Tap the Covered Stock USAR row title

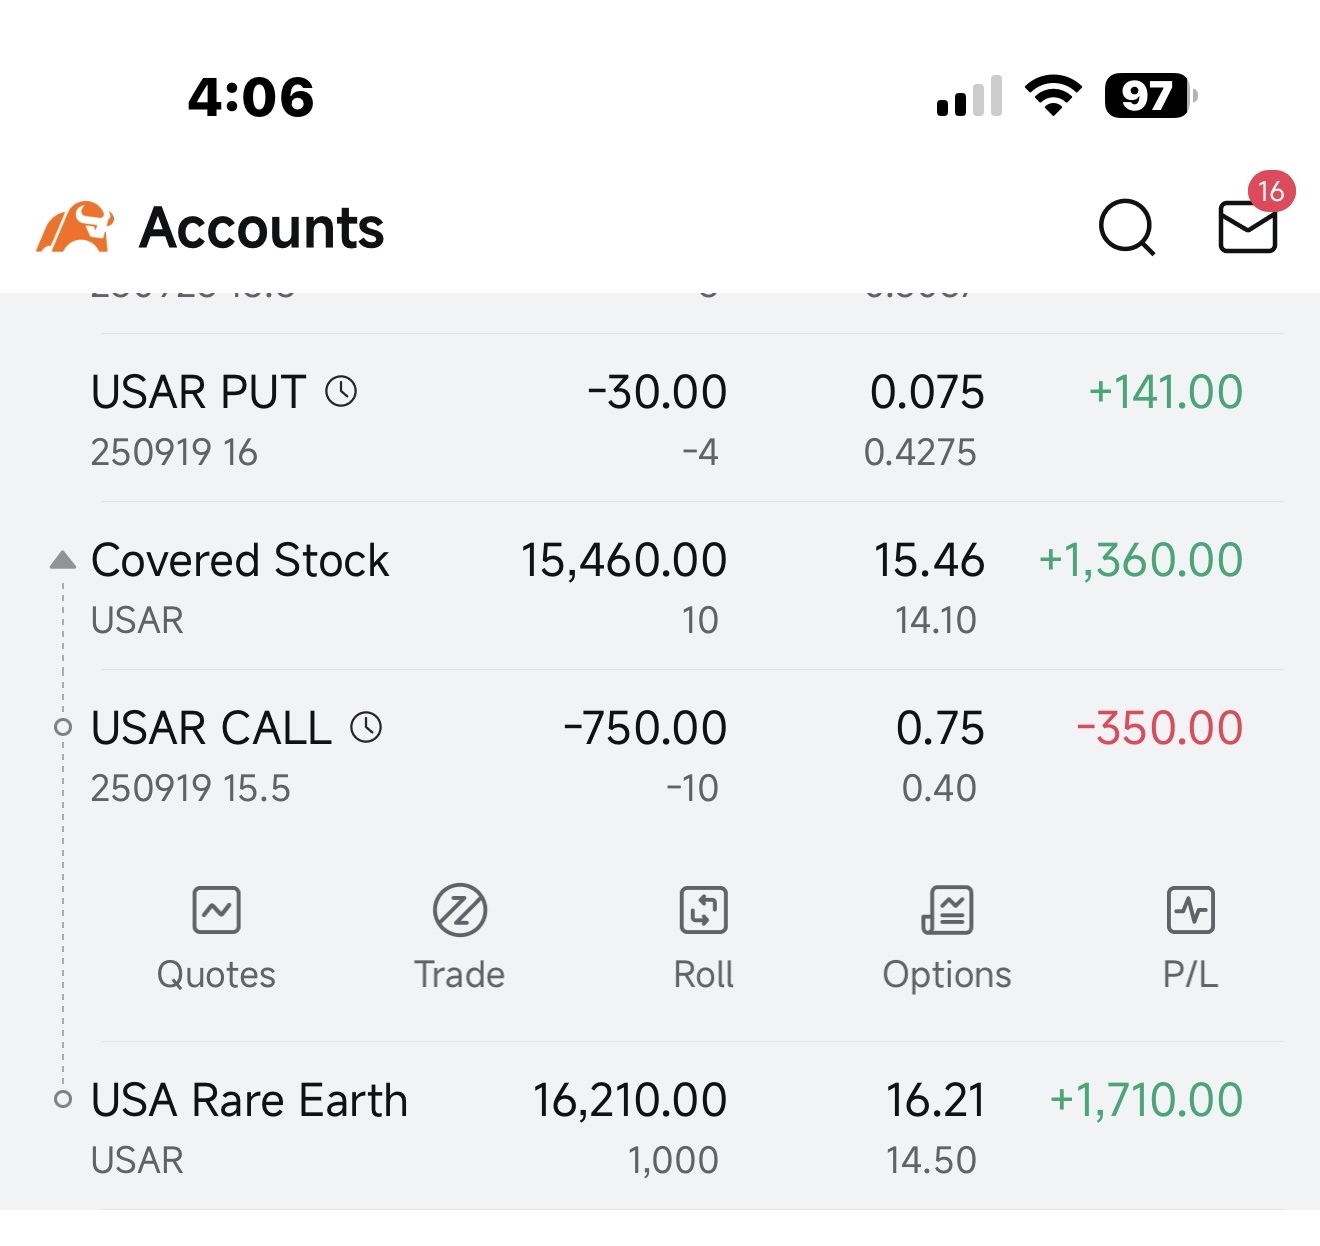240,560
